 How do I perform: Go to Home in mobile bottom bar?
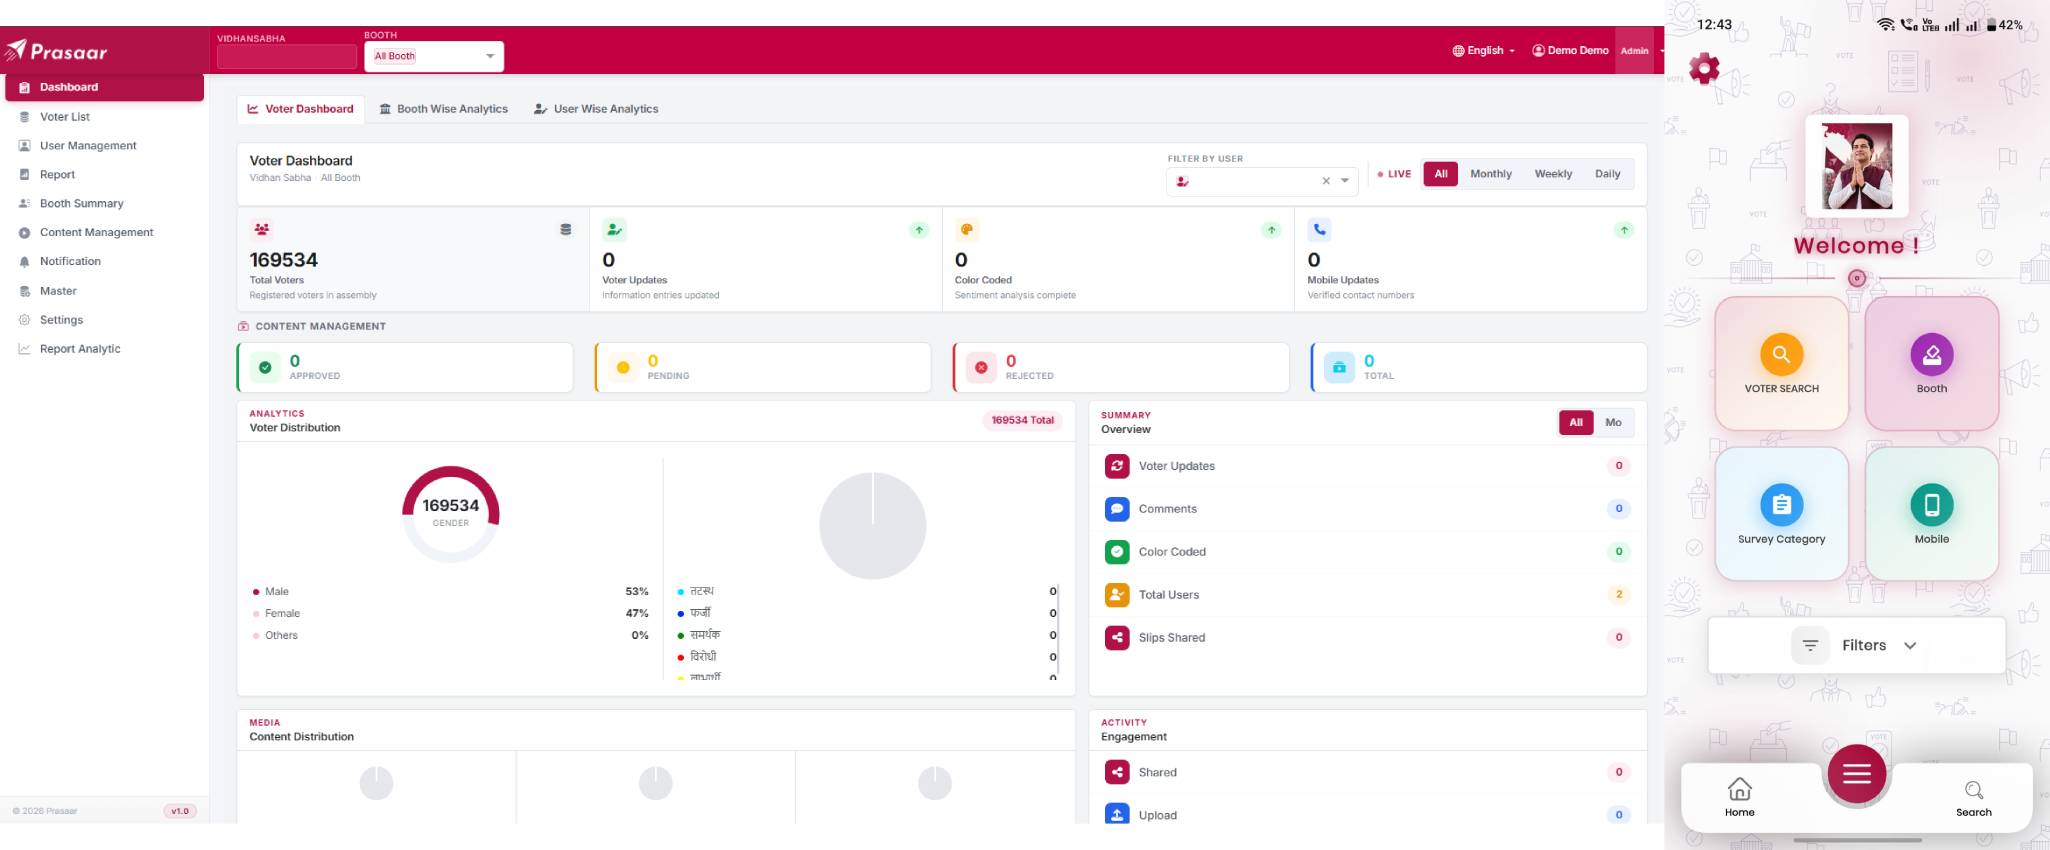(1739, 797)
